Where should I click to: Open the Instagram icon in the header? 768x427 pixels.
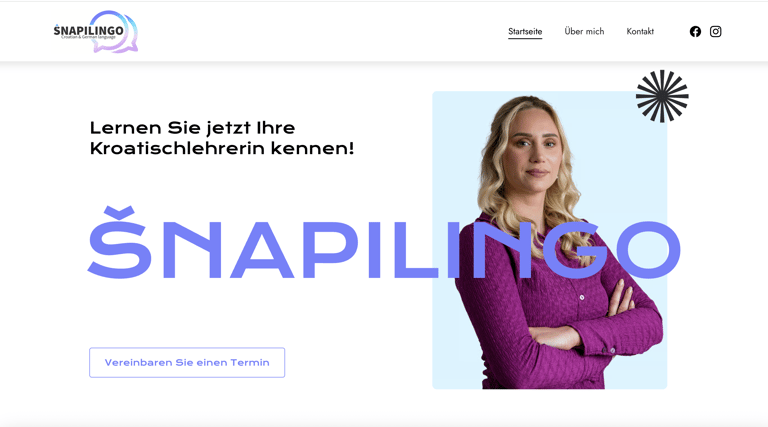click(715, 31)
